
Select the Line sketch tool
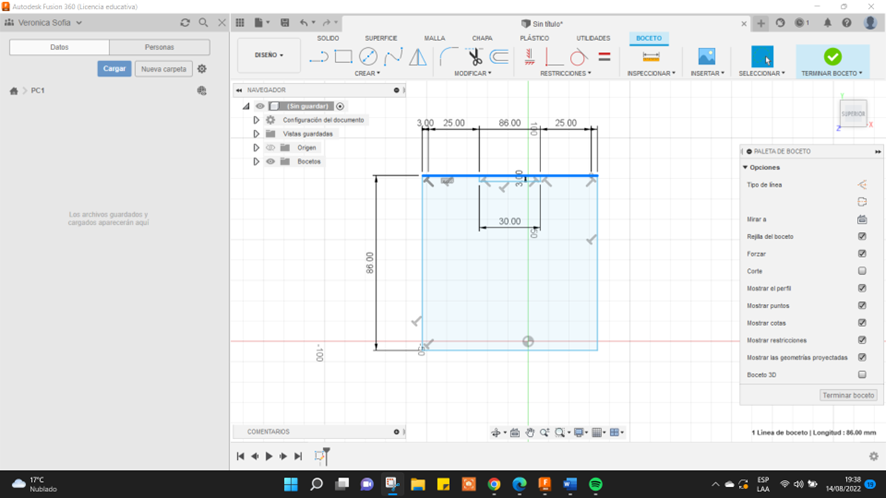click(319, 57)
